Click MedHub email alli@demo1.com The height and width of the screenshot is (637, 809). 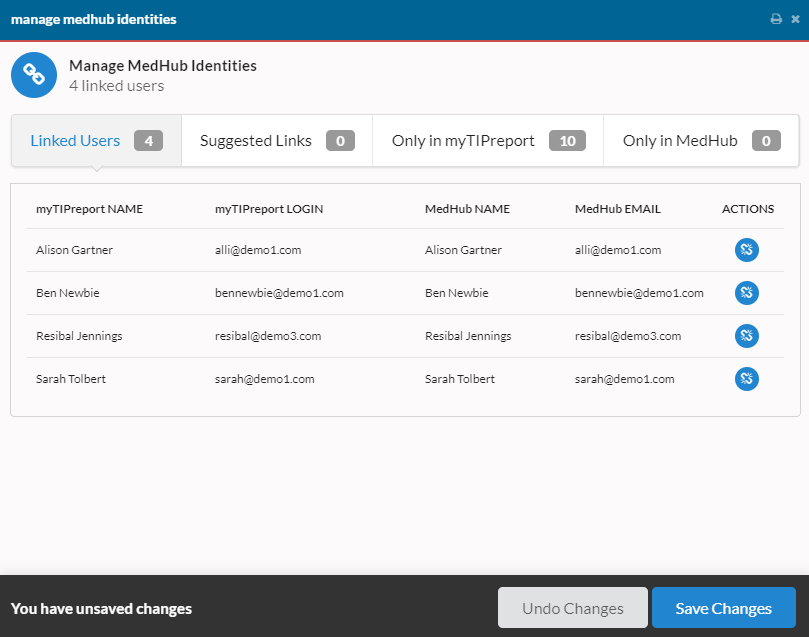(x=618, y=250)
